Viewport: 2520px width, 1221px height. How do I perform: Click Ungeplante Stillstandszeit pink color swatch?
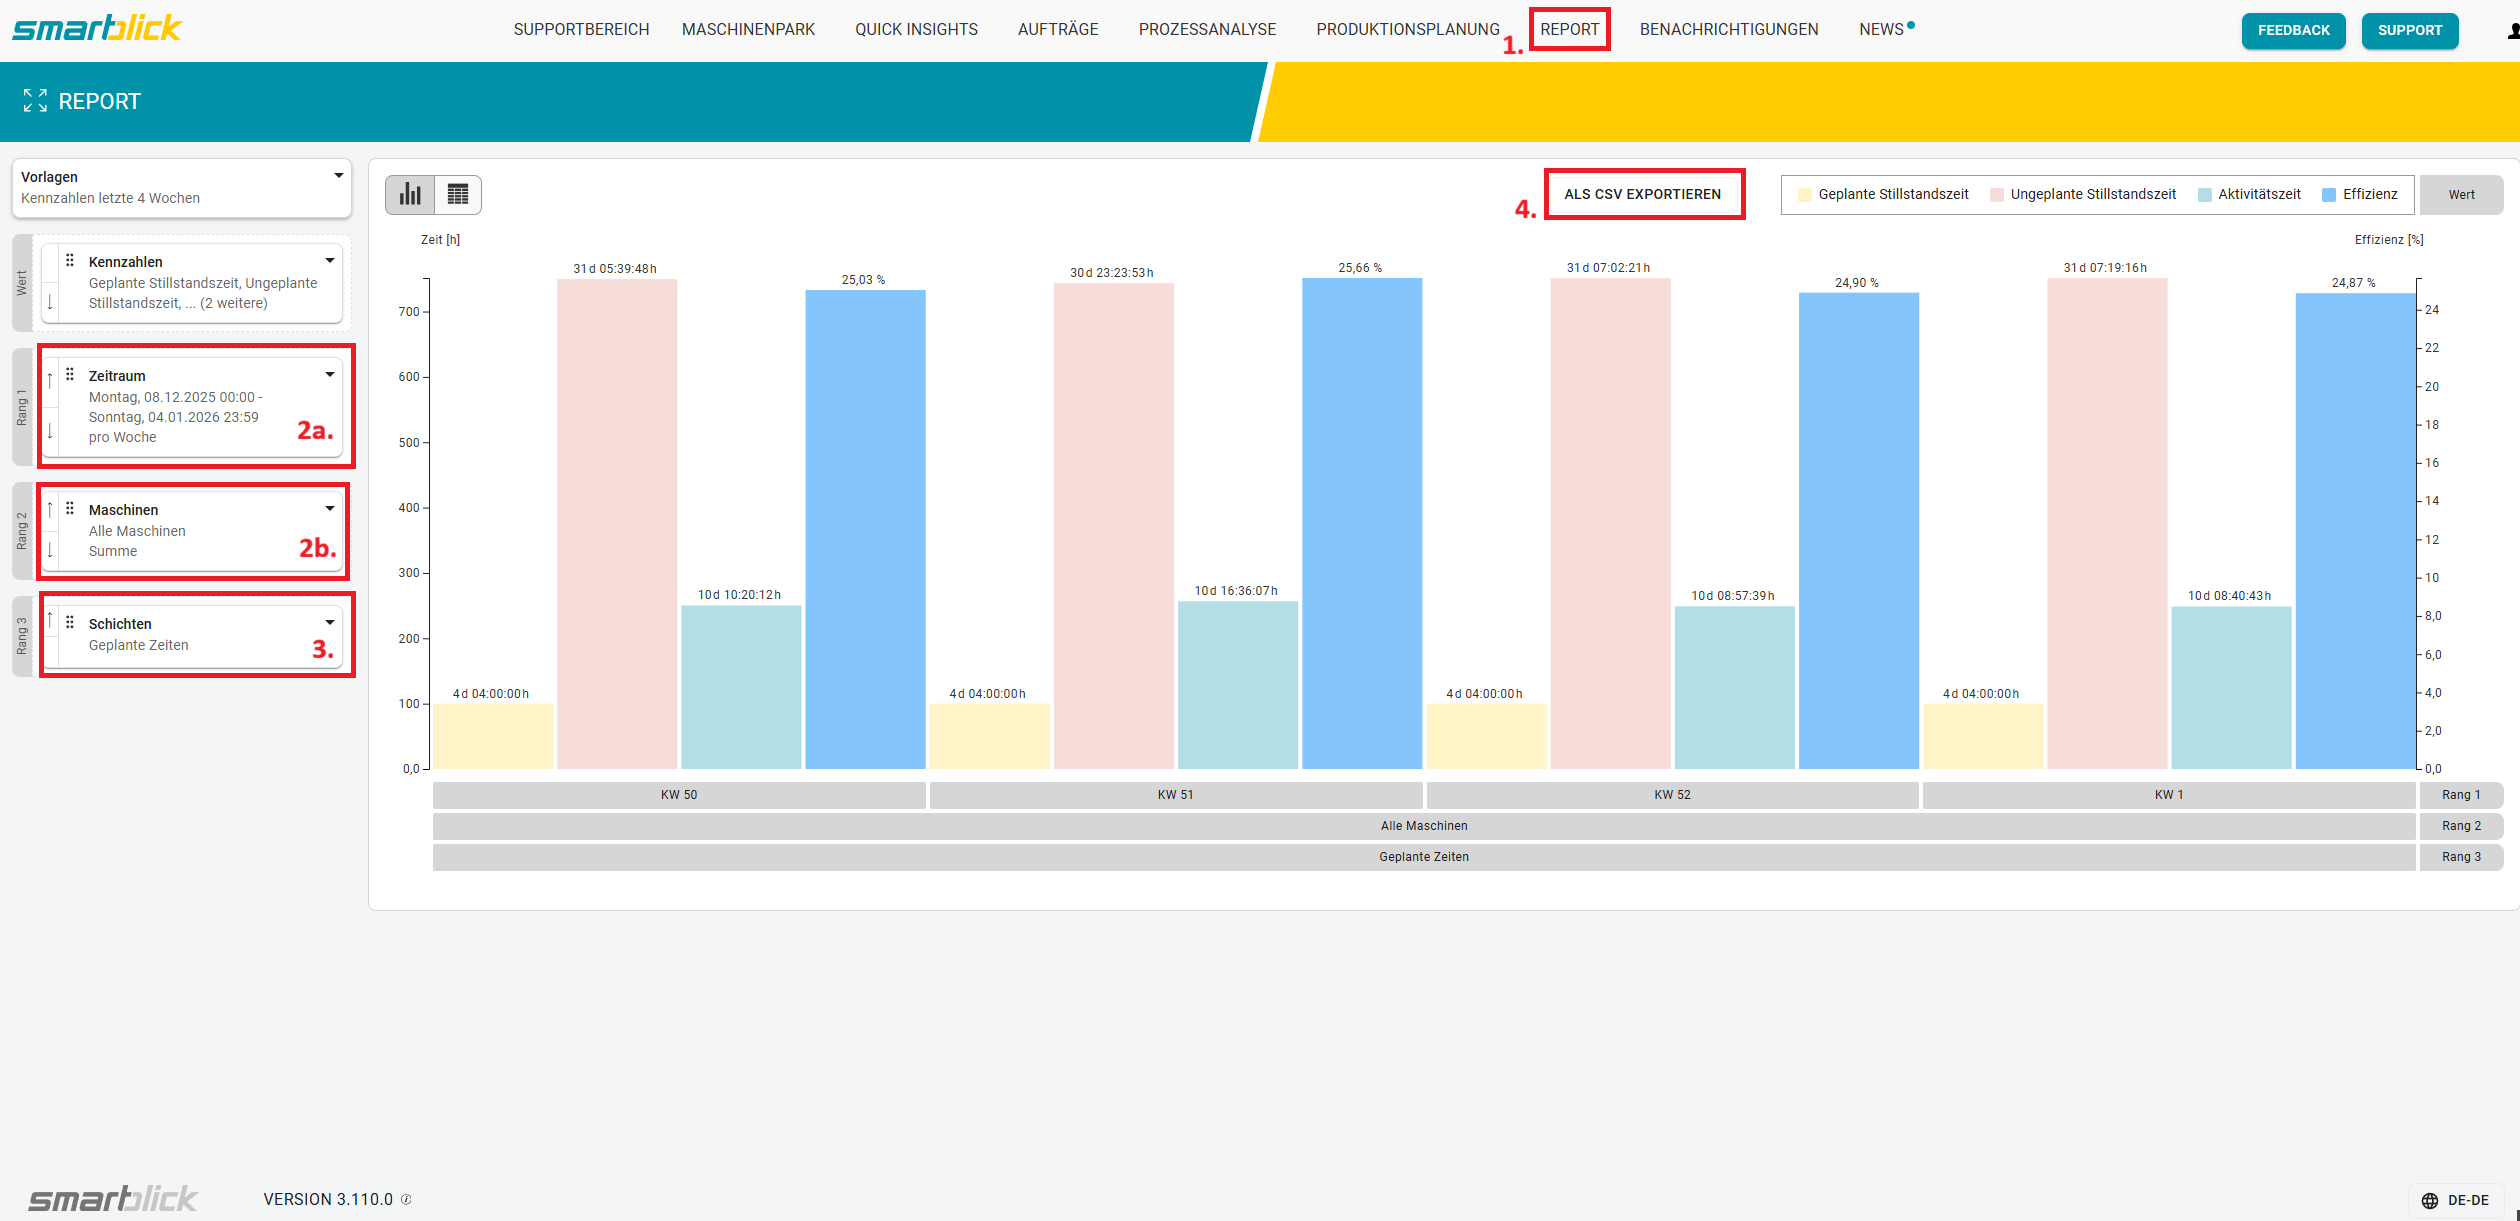[x=1997, y=195]
